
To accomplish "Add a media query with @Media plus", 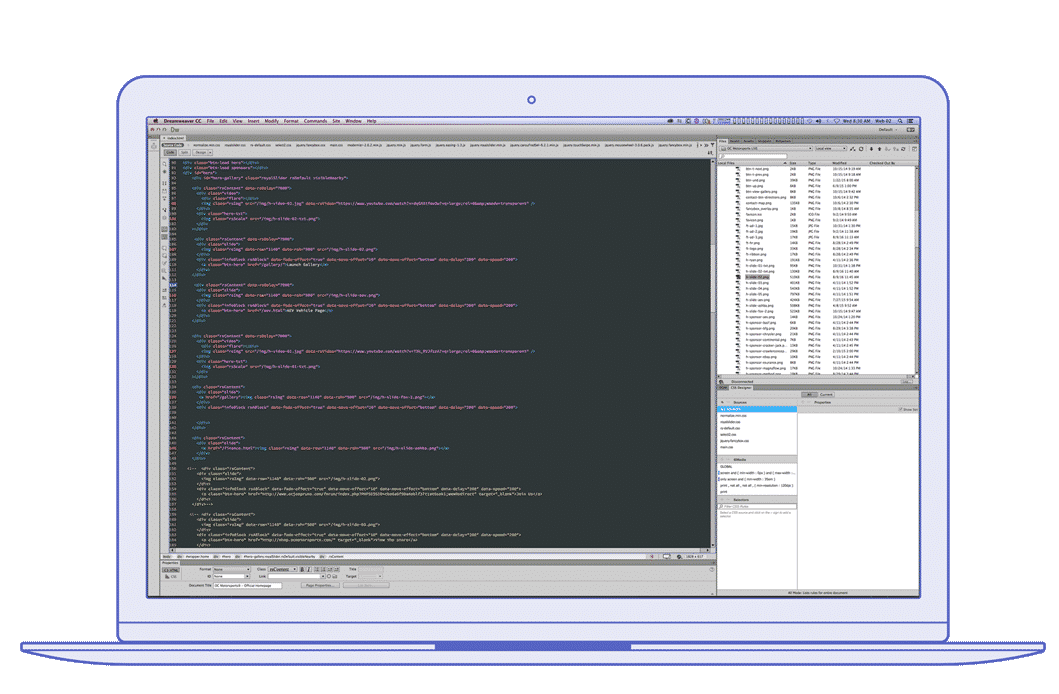I will click(x=722, y=459).
